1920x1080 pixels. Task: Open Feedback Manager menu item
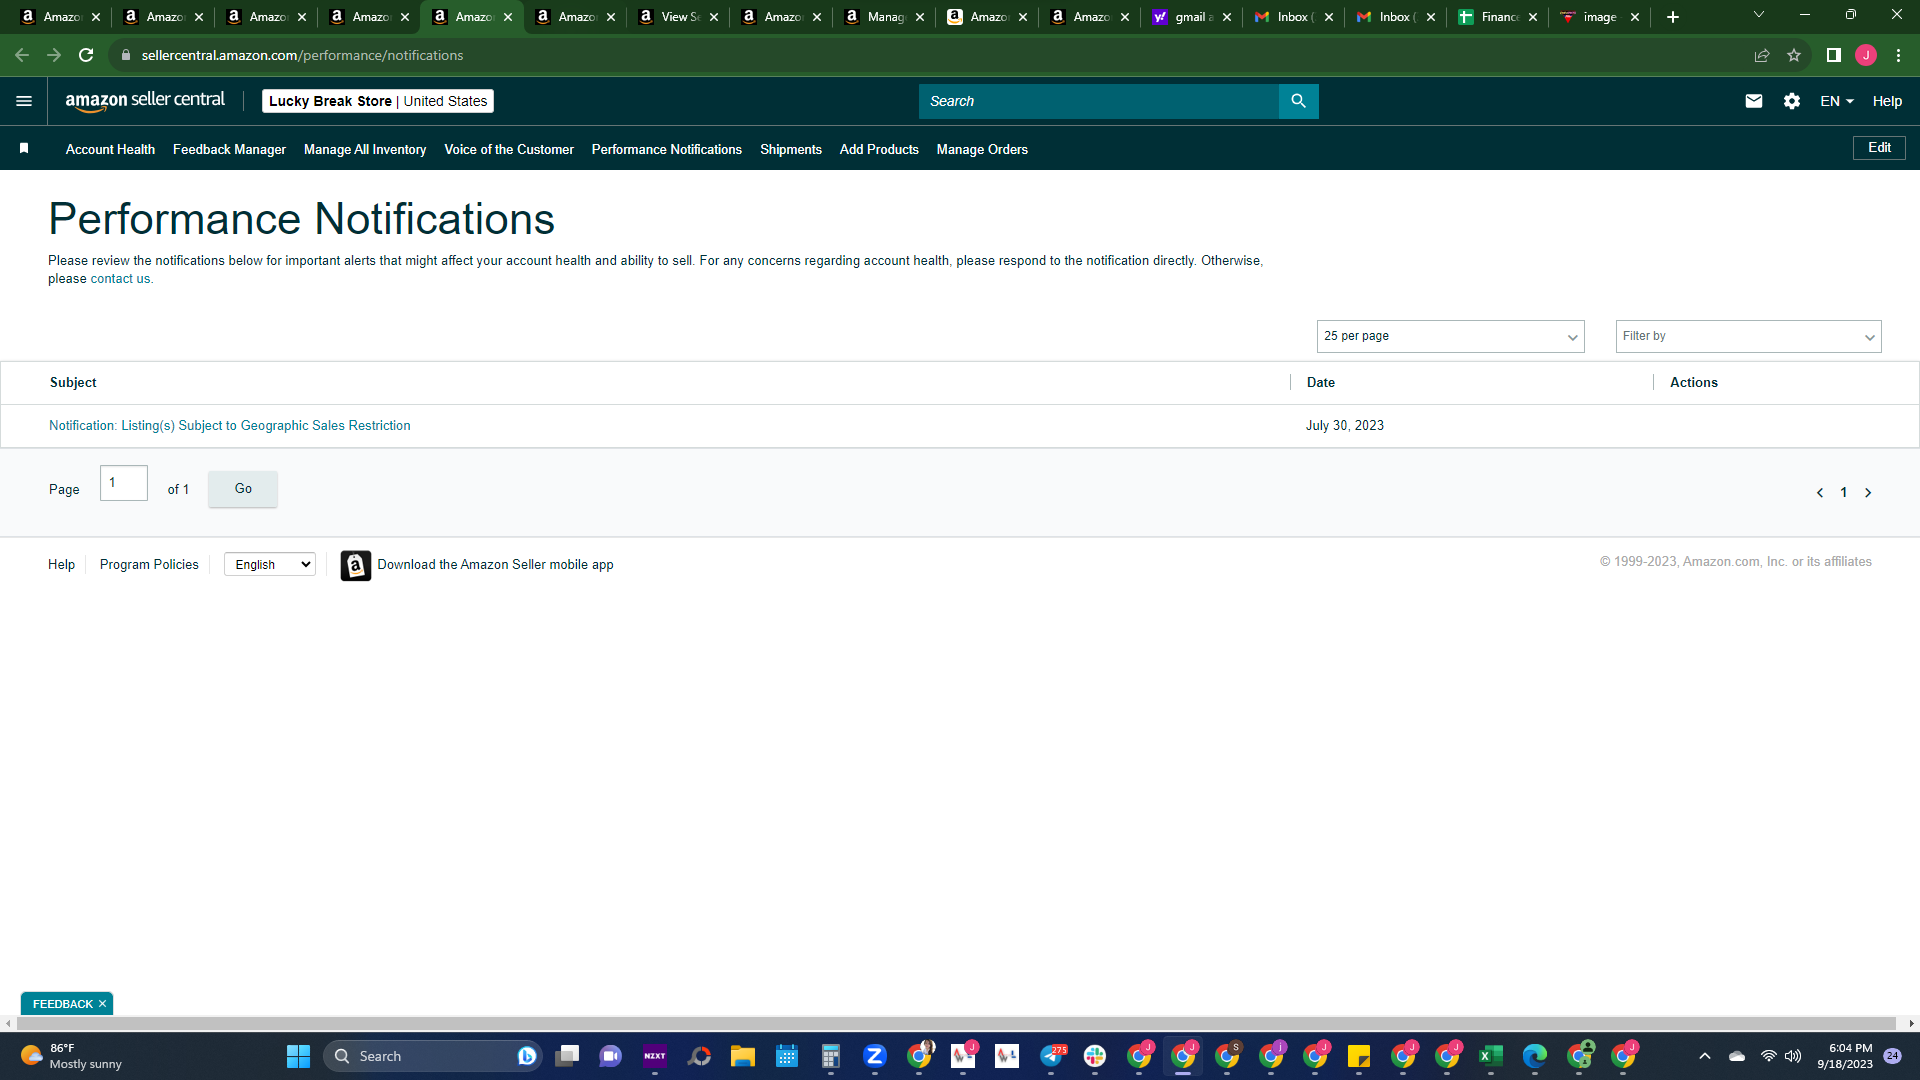click(x=229, y=149)
